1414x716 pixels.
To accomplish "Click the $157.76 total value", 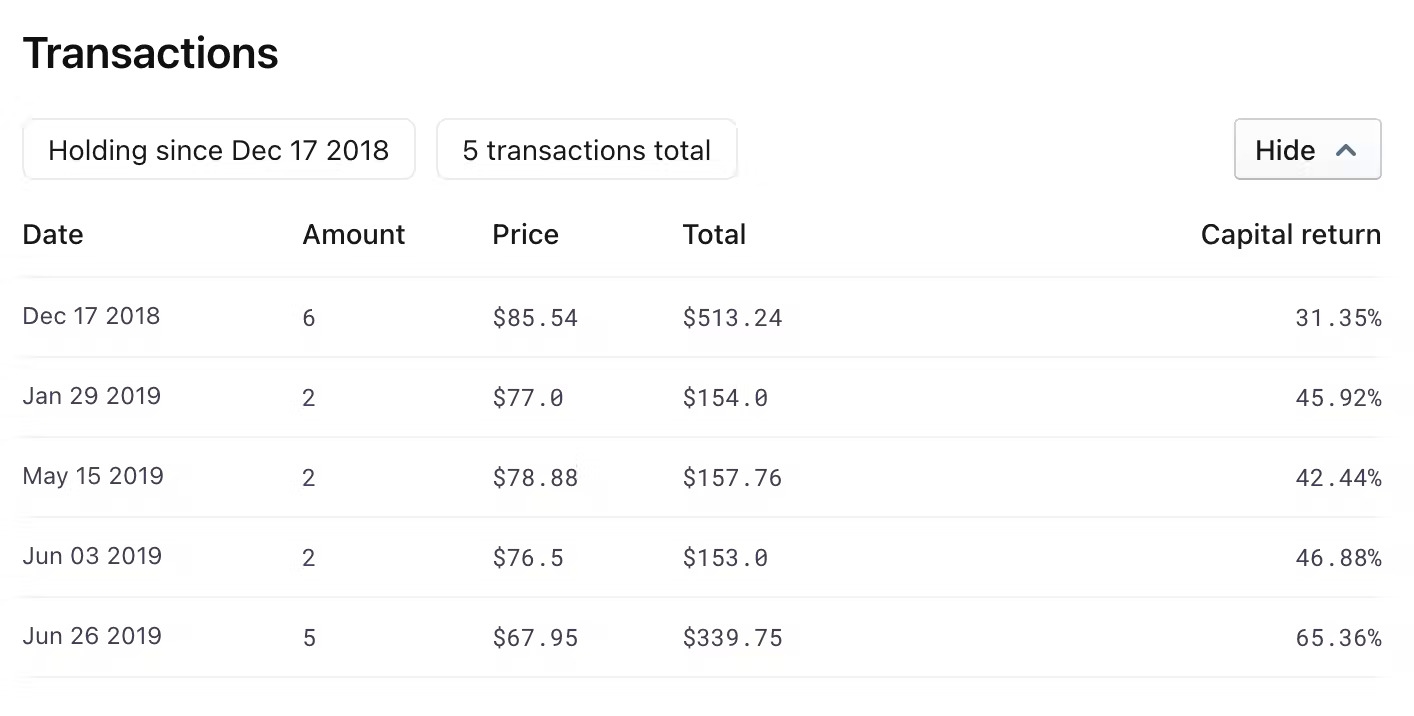I will tap(732, 478).
